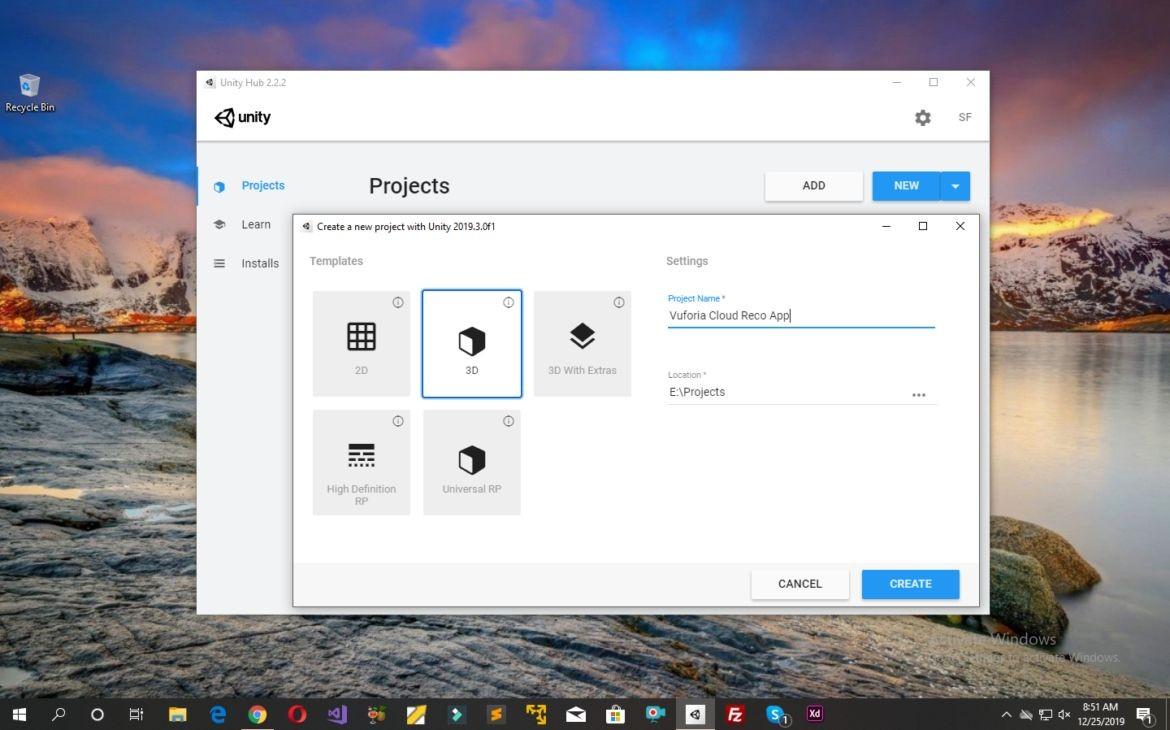Click the ADD project button
The height and width of the screenshot is (730, 1170).
(x=813, y=186)
